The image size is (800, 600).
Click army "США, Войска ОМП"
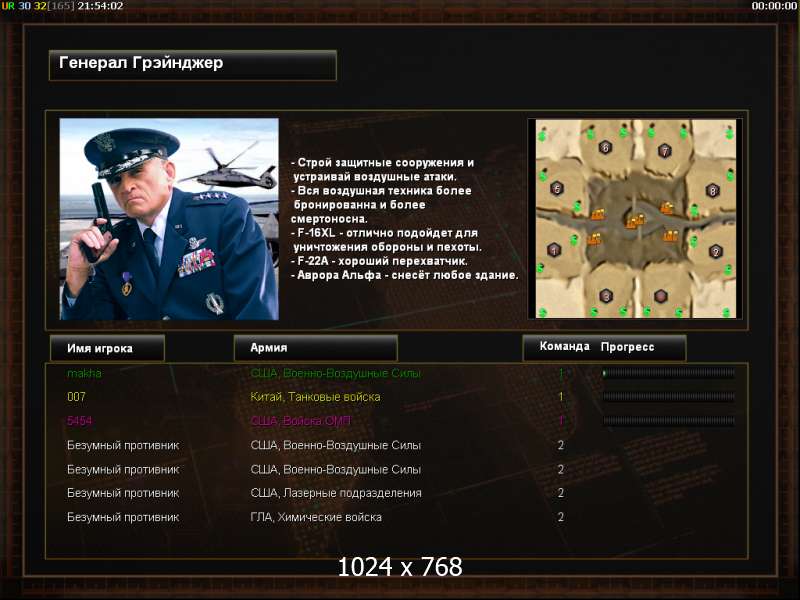(x=301, y=421)
